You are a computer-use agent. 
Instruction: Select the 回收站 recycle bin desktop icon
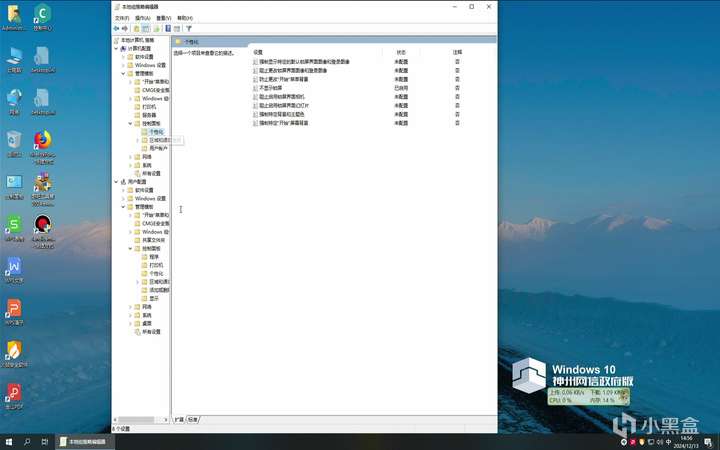tap(14, 144)
